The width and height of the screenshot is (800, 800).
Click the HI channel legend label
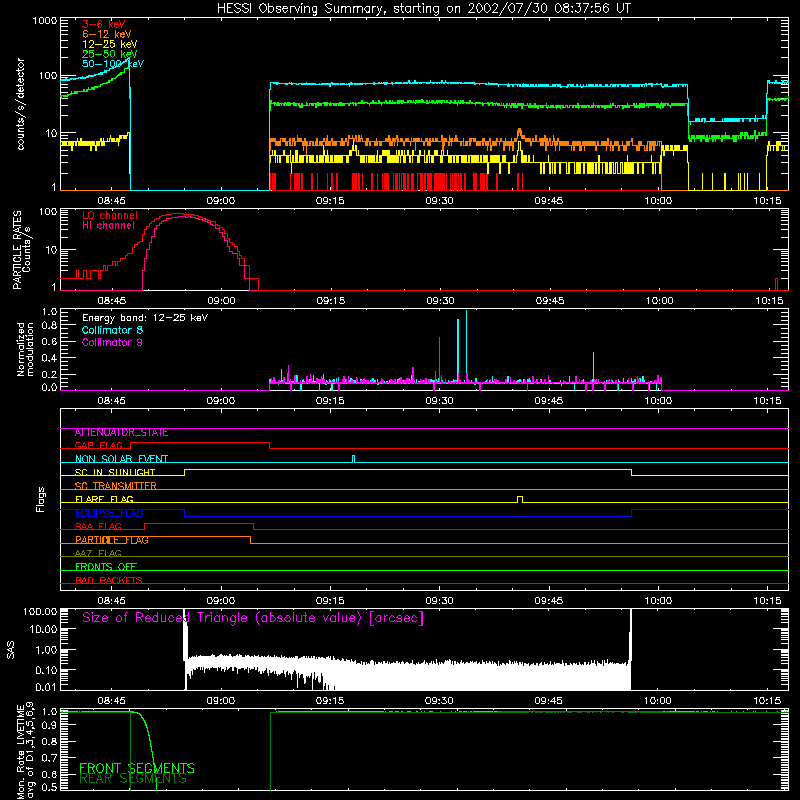coord(108,226)
